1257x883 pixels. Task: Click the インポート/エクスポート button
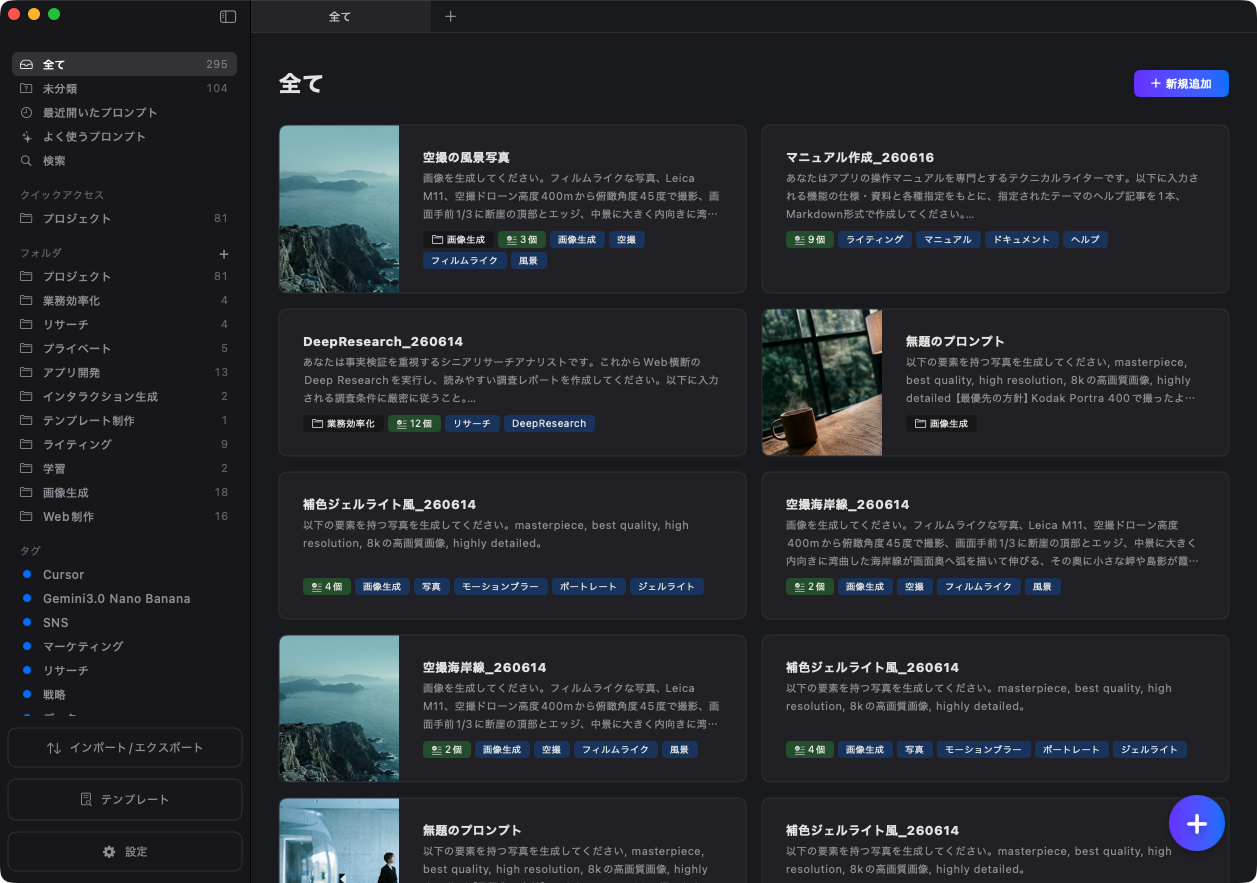(x=125, y=747)
